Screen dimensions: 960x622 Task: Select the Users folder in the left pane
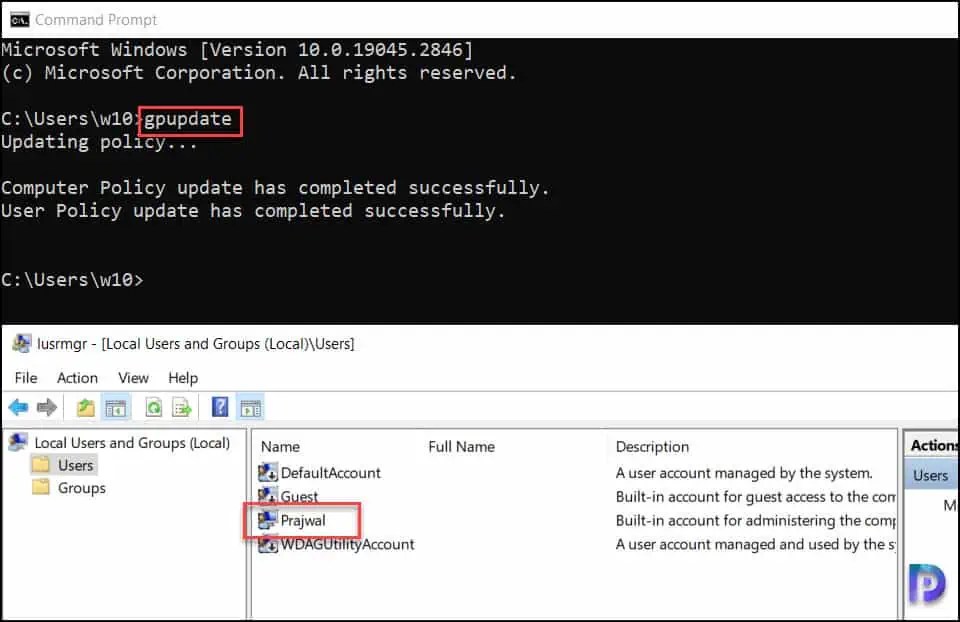(x=72, y=465)
